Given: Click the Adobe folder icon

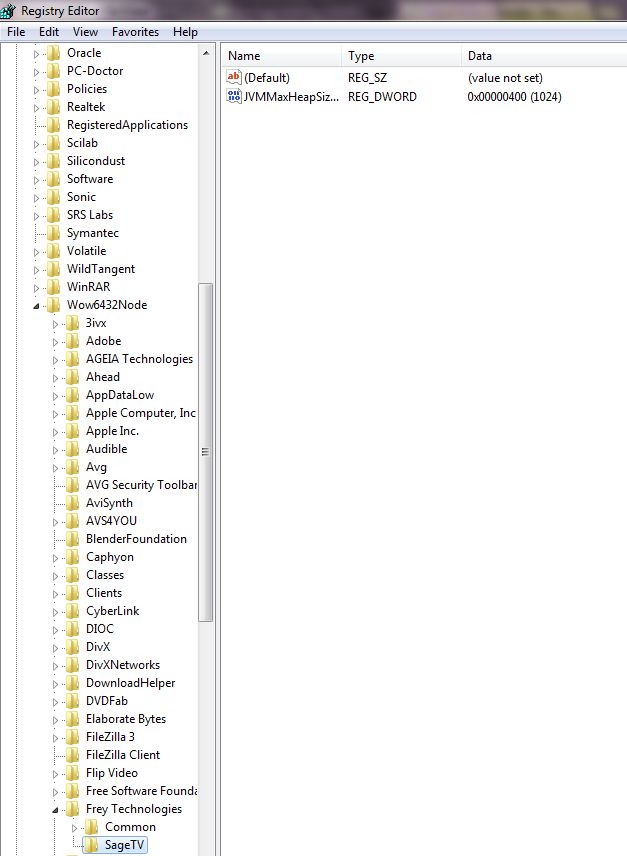Looking at the screenshot, I should tap(73, 341).
